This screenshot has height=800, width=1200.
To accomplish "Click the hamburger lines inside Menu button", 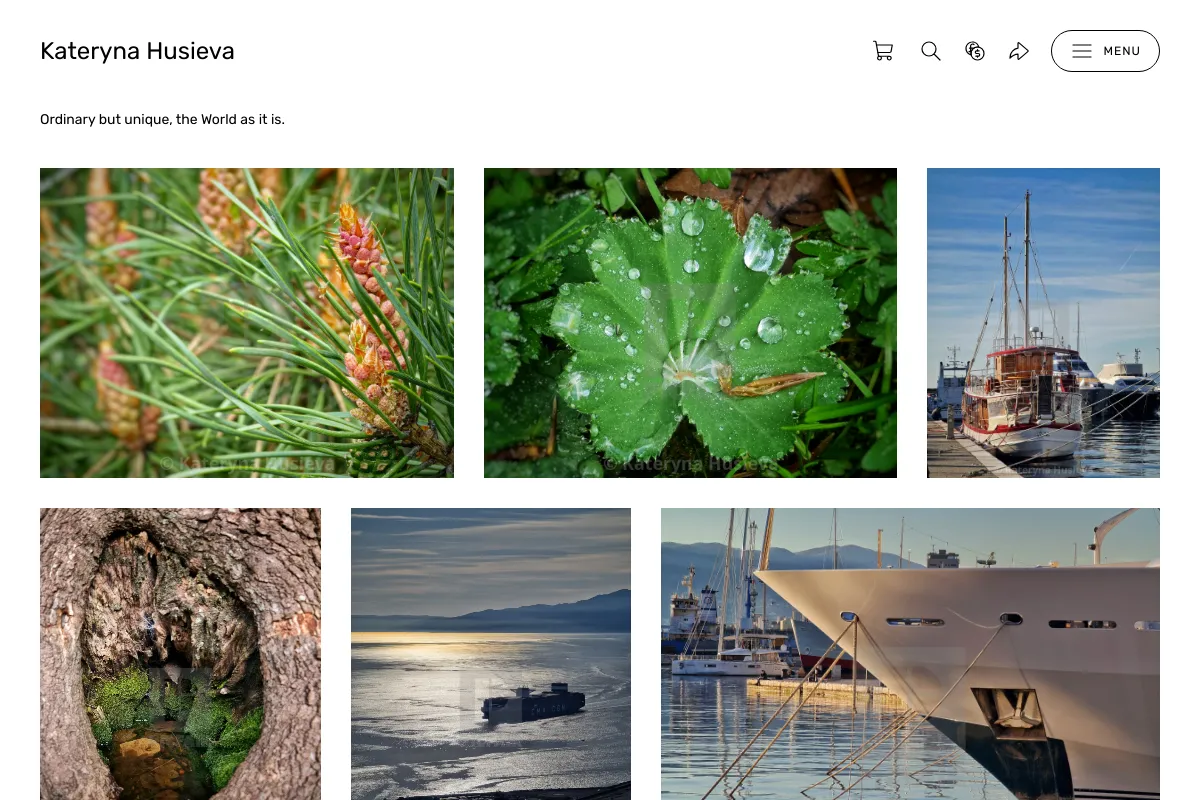I will pyautogui.click(x=1082, y=51).
